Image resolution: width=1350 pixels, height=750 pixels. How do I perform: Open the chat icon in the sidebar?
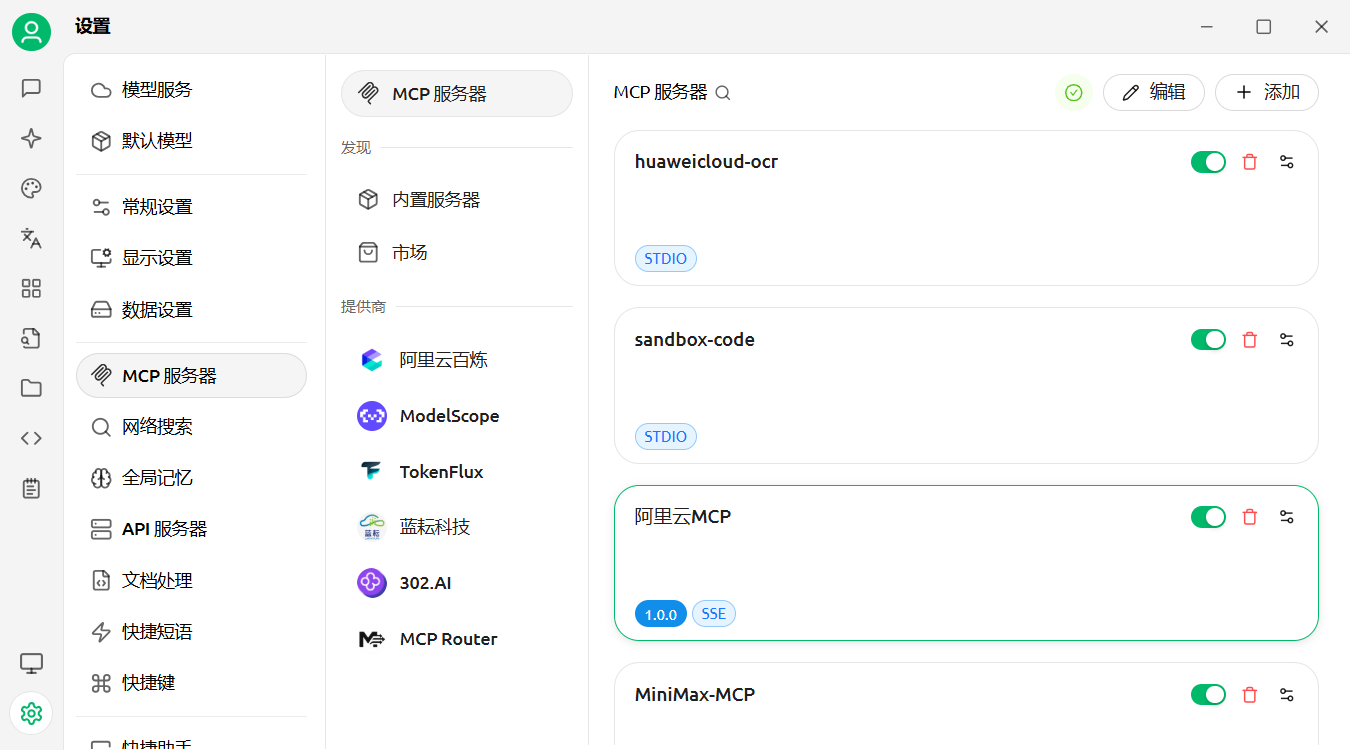coord(31,88)
